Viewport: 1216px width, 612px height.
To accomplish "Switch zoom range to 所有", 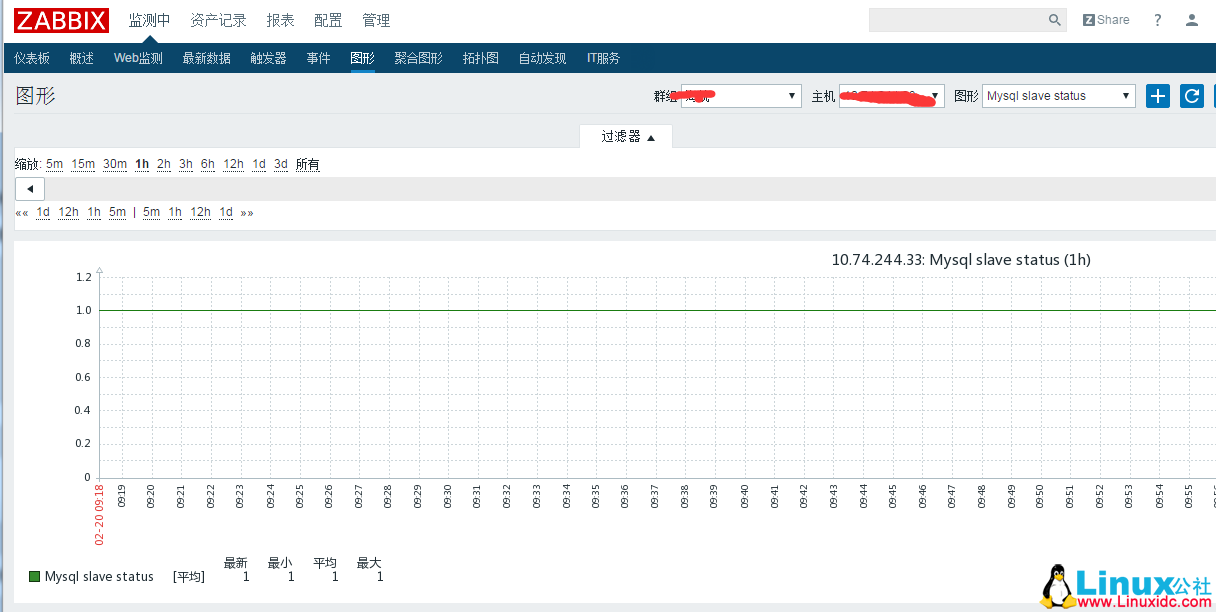I will point(307,163).
